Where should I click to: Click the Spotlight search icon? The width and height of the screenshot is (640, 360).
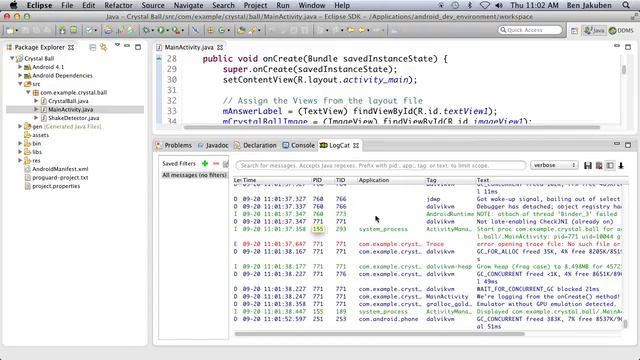point(626,5)
